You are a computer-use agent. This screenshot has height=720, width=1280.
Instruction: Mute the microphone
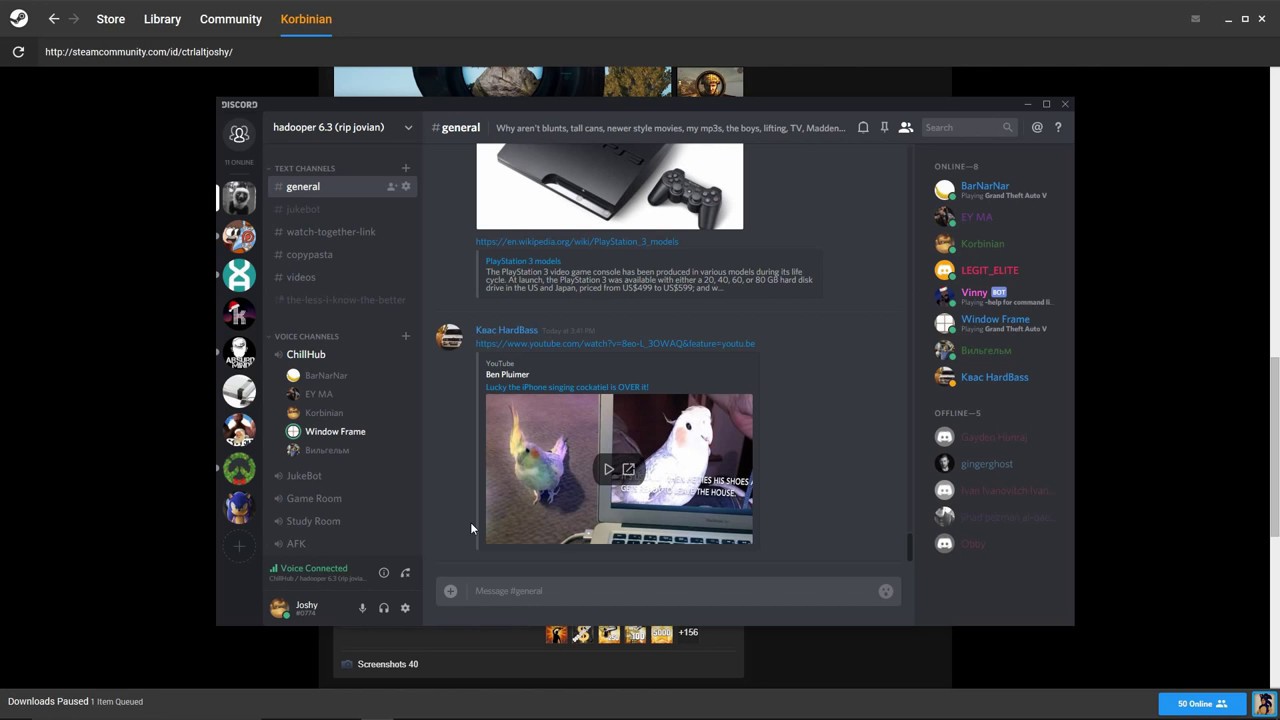362,608
